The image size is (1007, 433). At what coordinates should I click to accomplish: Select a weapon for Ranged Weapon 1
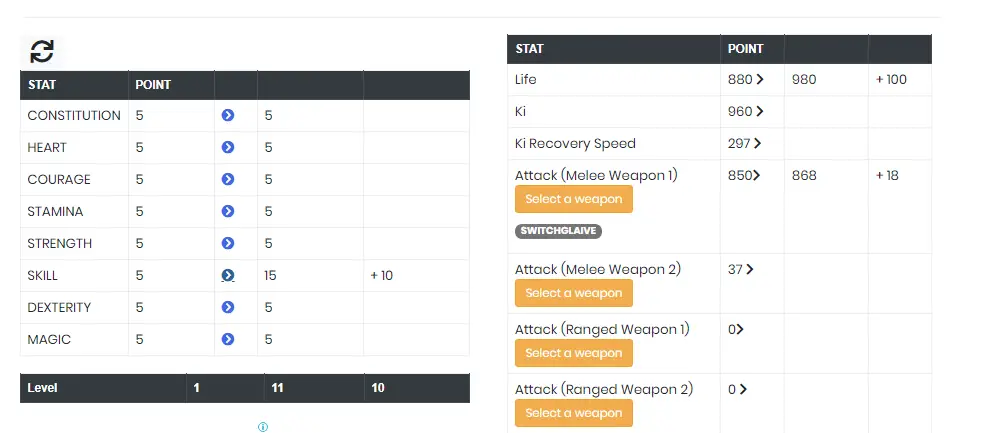click(574, 353)
